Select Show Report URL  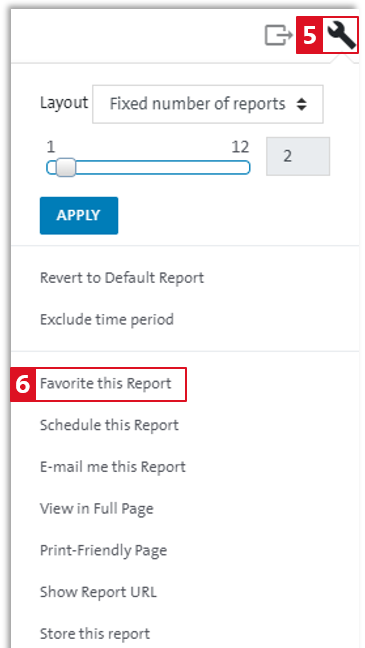pyautogui.click(x=98, y=592)
